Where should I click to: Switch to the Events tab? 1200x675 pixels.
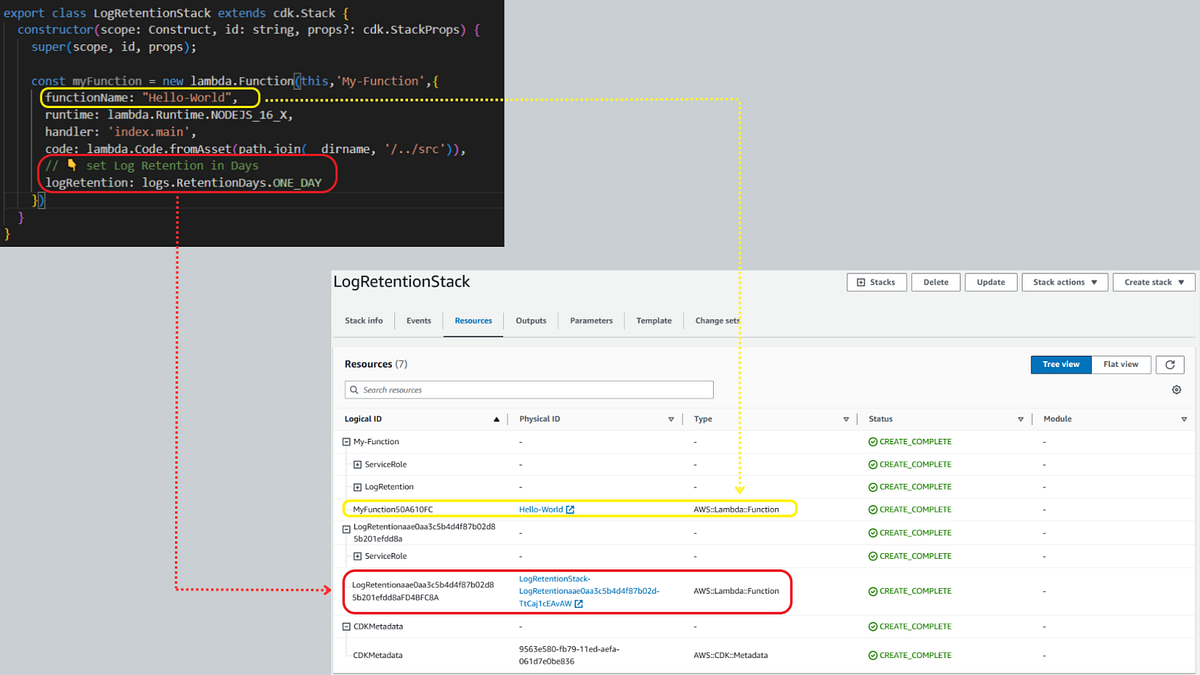[418, 321]
